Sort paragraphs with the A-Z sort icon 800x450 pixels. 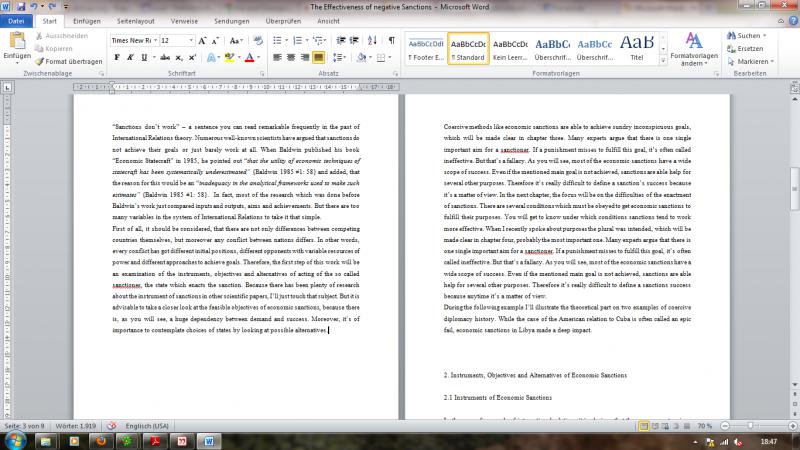pos(372,40)
